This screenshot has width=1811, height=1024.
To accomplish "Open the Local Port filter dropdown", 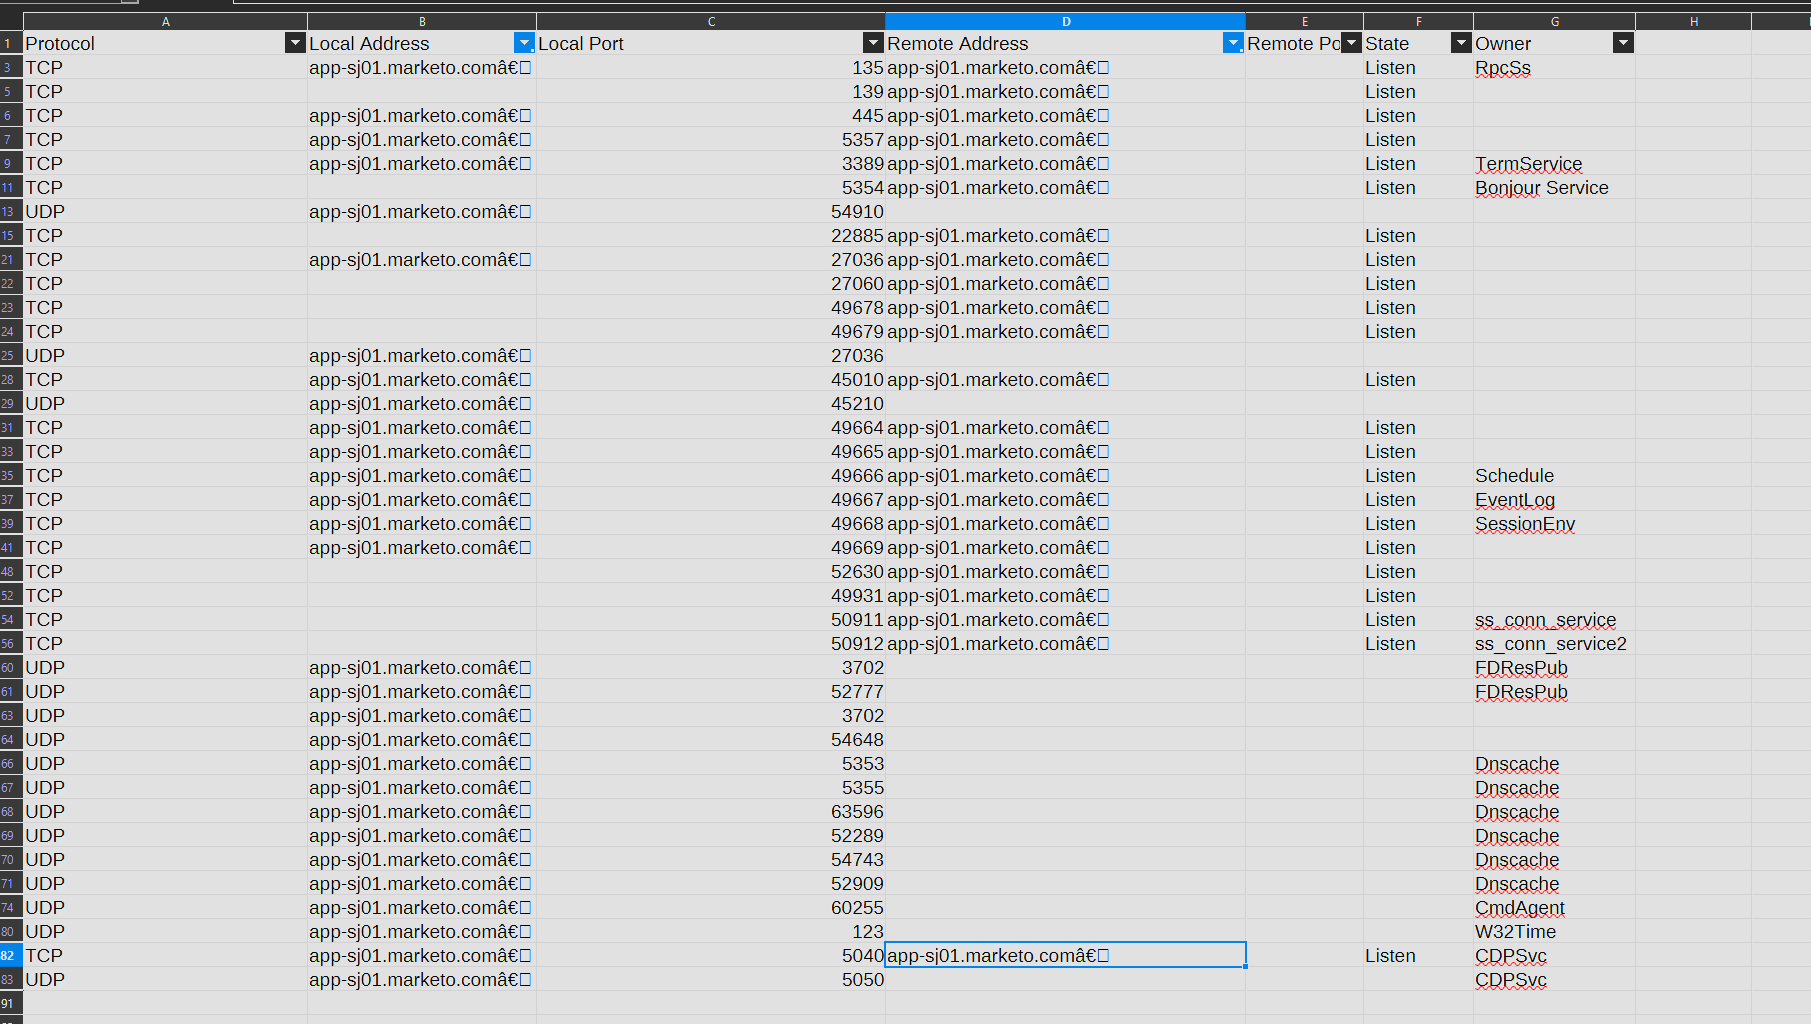I will click(873, 43).
